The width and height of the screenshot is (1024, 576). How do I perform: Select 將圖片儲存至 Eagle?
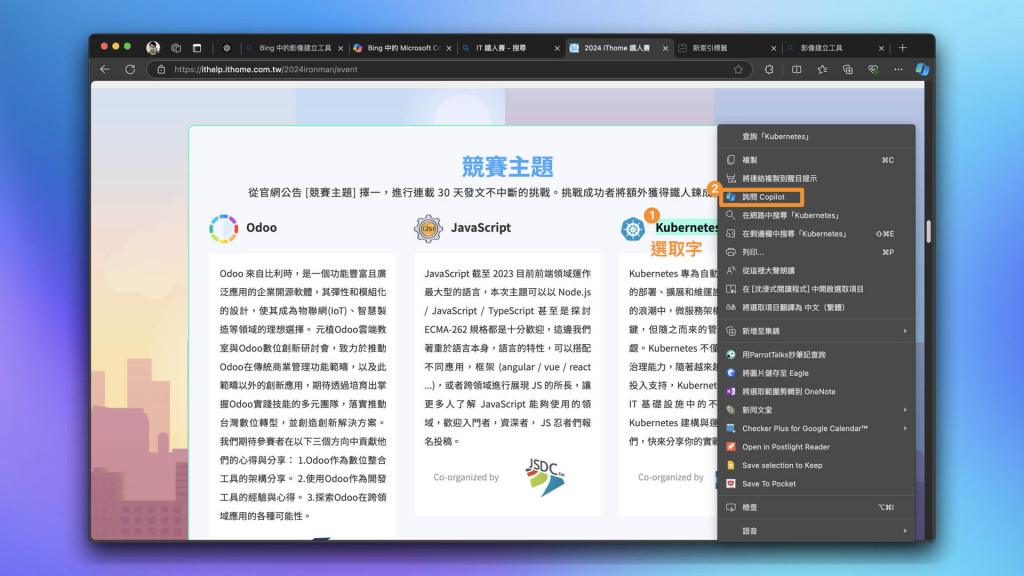[816, 373]
